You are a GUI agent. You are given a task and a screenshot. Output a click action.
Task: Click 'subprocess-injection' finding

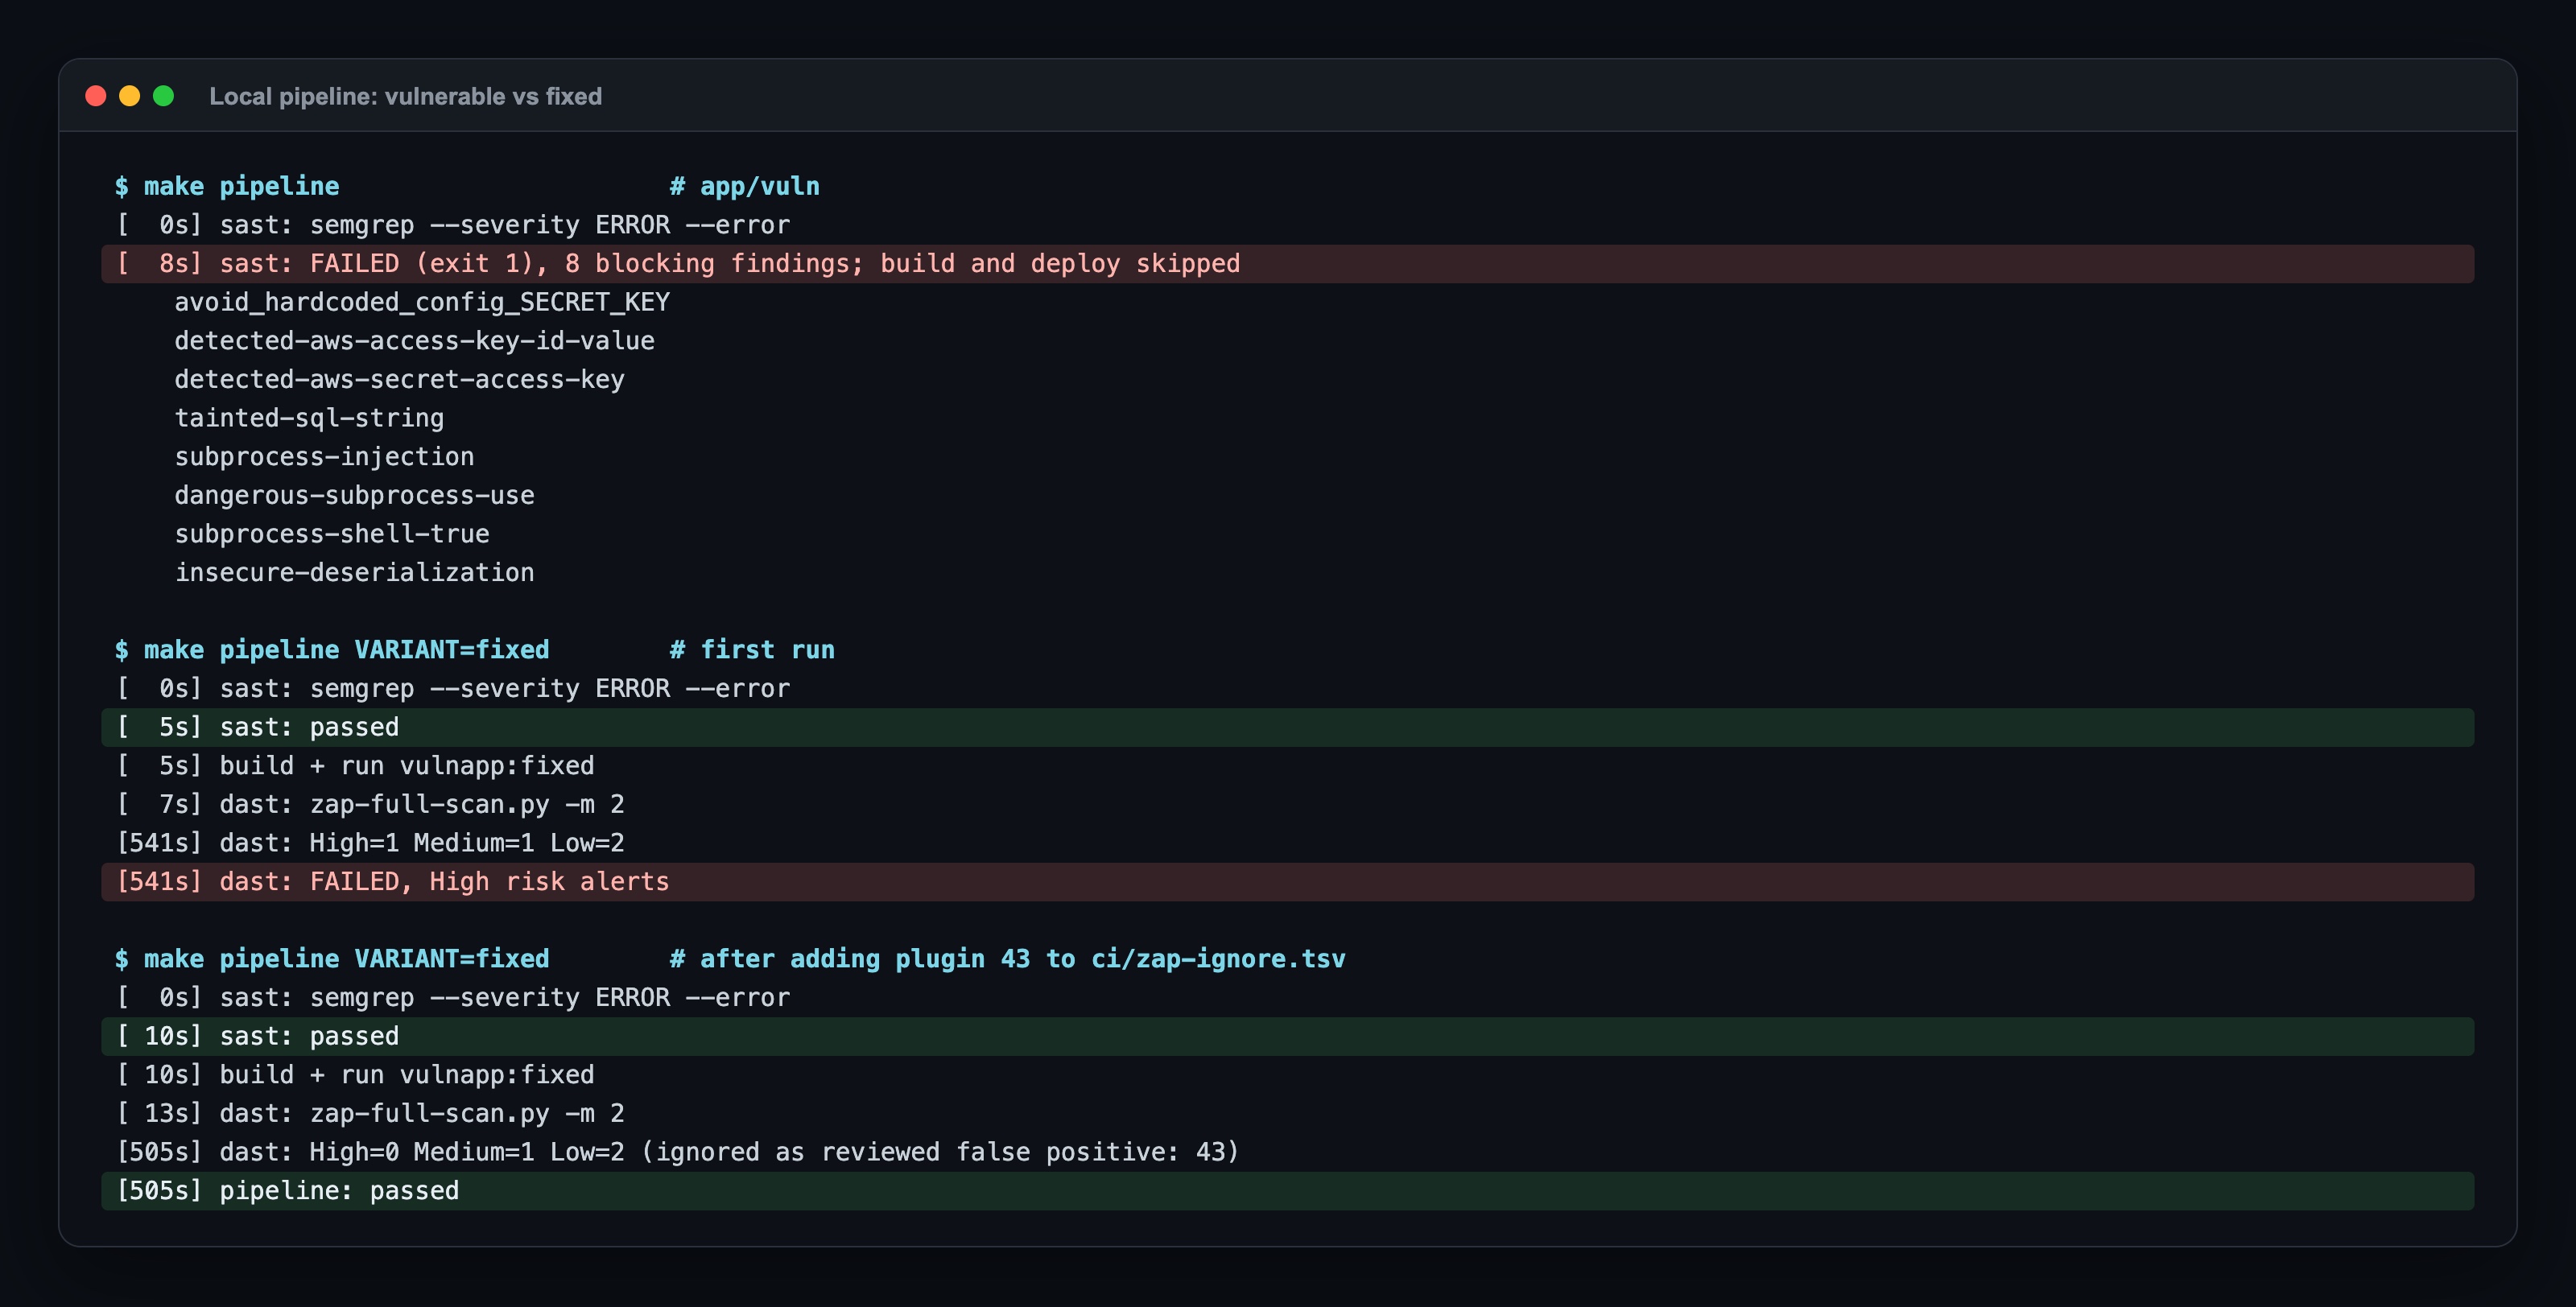point(324,457)
